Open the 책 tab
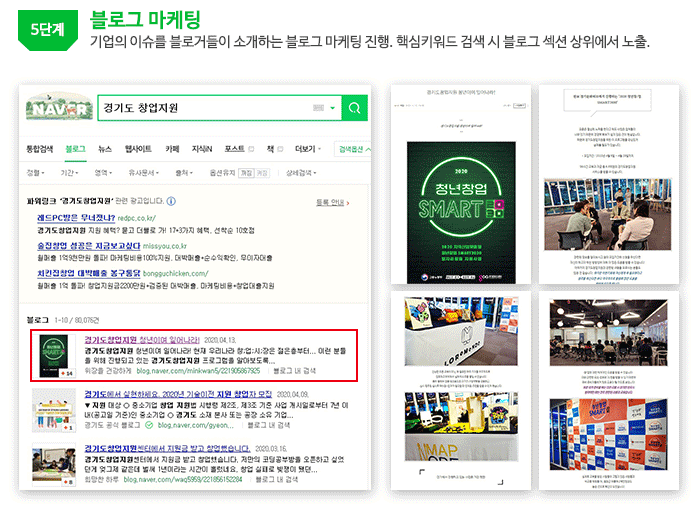Viewport: 700px width, 526px height. click(x=271, y=149)
